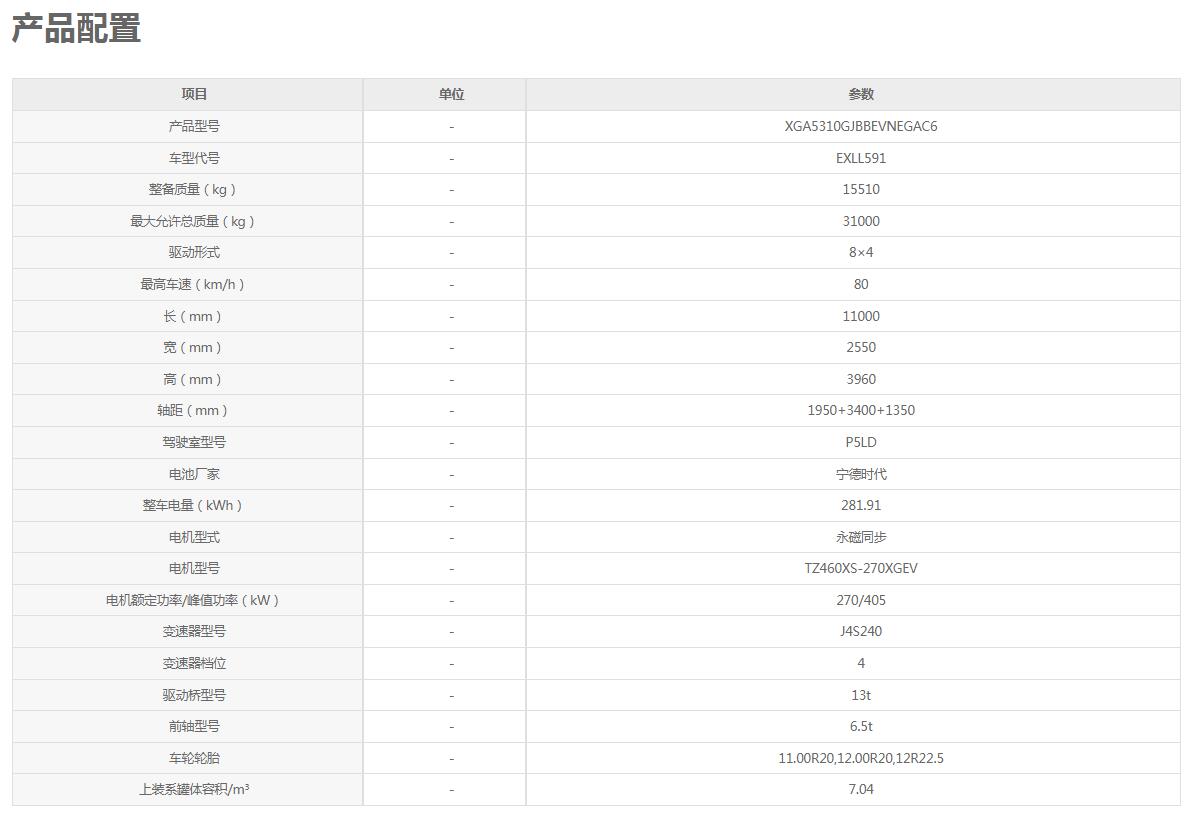This screenshot has width=1192, height=823.
Task: Click the P5LD cab model value
Action: tap(860, 442)
